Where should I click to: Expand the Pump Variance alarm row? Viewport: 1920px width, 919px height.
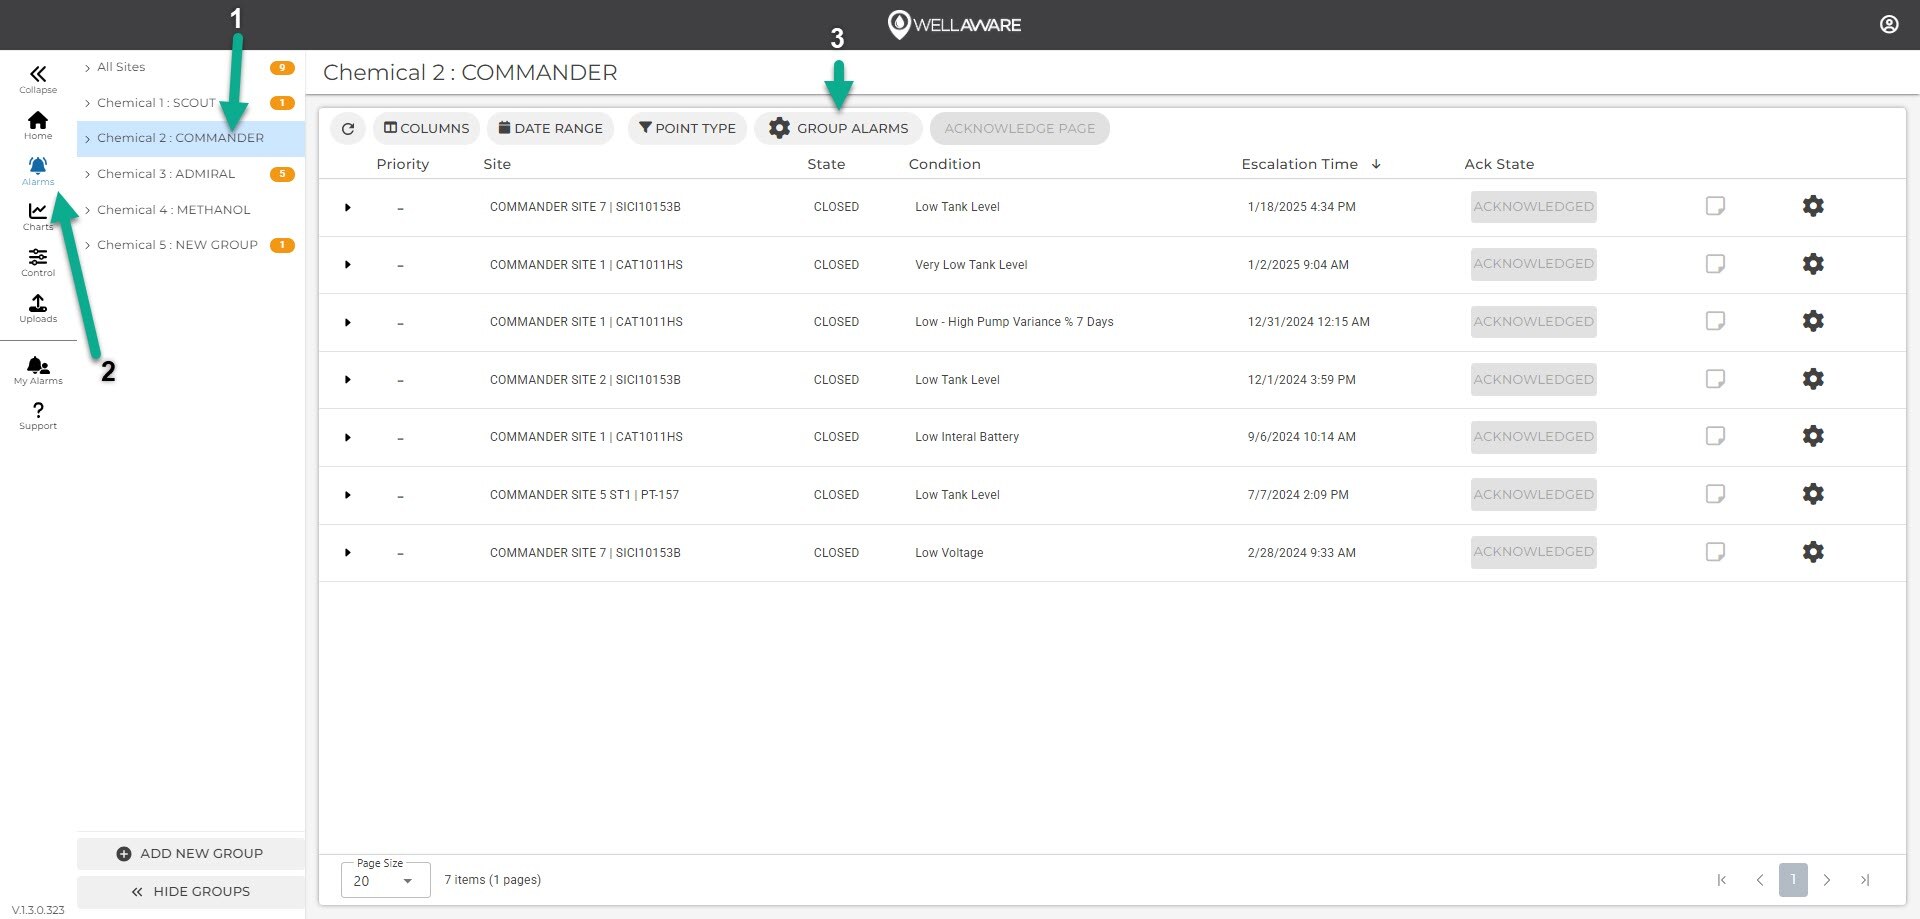click(348, 322)
